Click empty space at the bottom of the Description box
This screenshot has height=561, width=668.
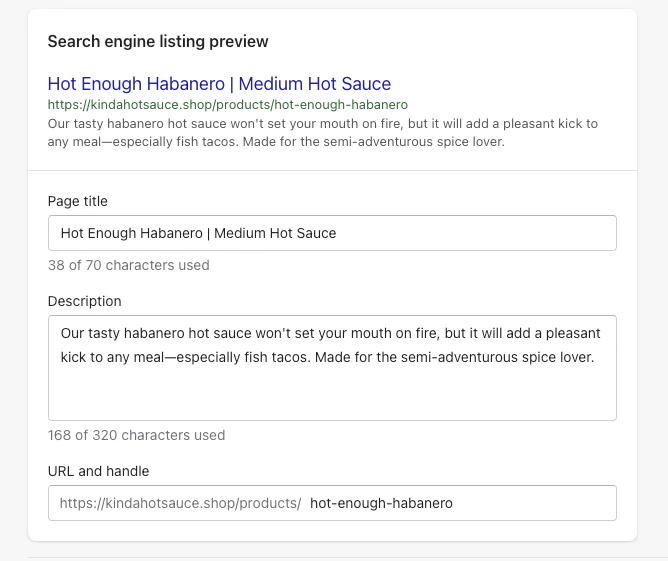click(332, 399)
